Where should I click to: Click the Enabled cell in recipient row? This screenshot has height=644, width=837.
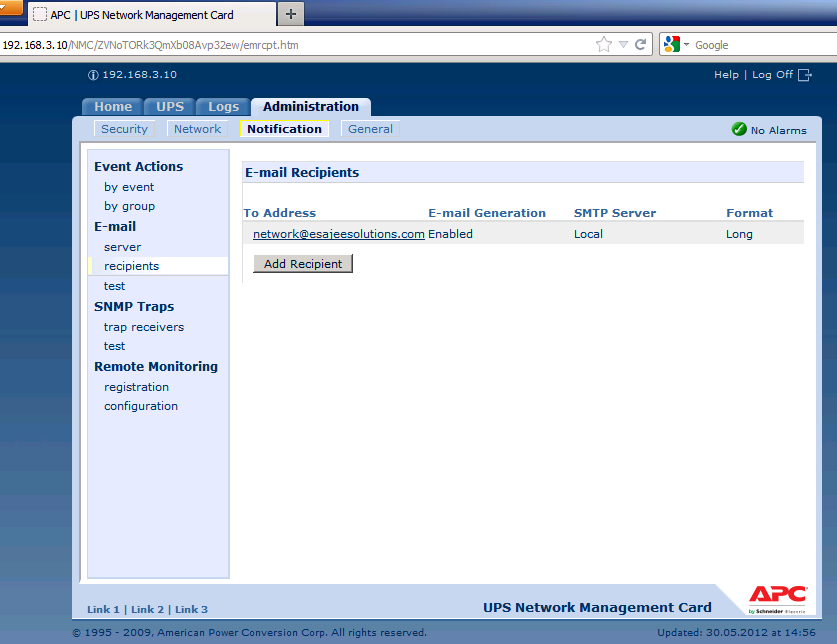click(x=450, y=234)
